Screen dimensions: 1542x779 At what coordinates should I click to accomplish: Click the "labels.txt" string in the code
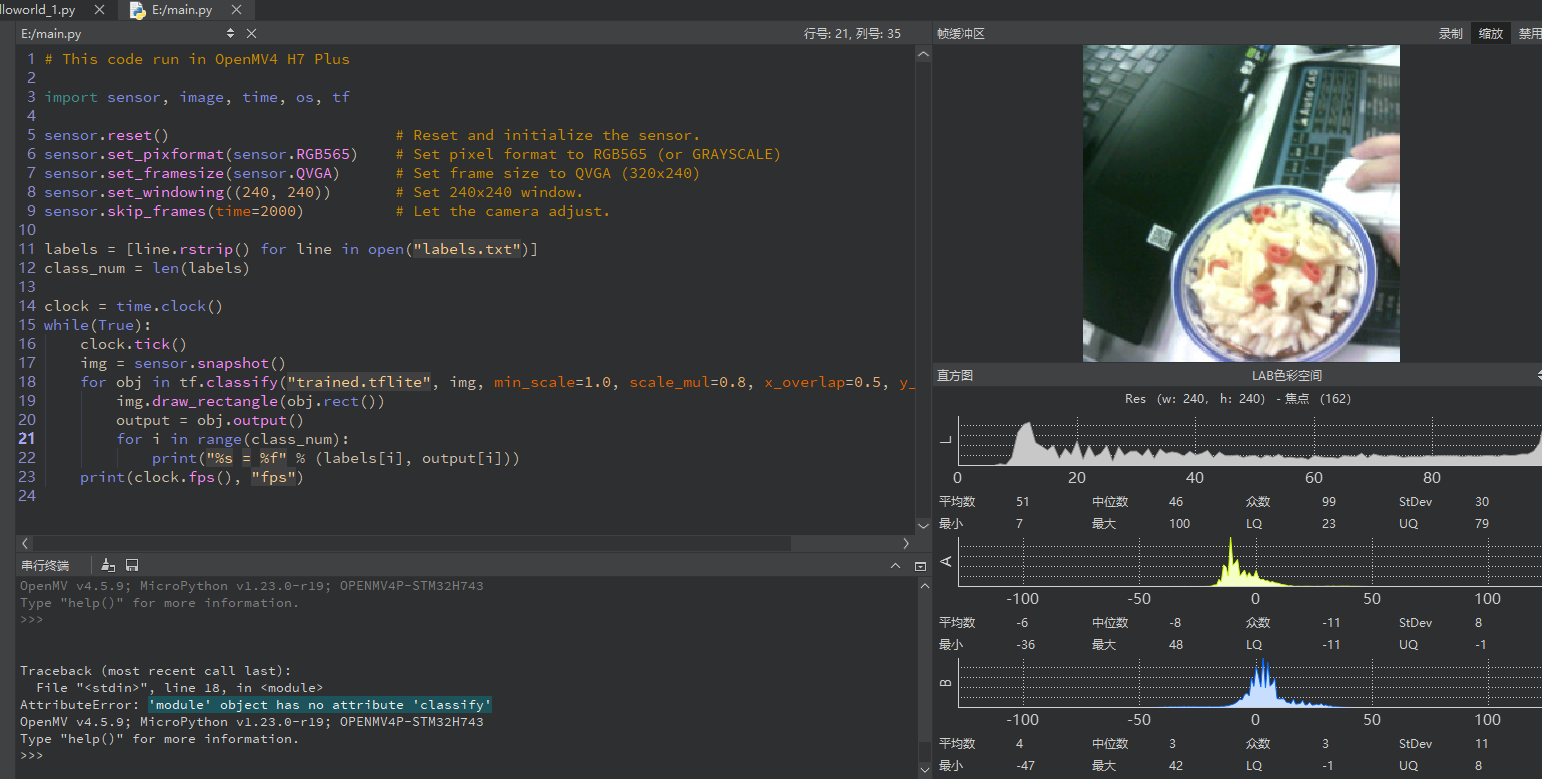467,249
